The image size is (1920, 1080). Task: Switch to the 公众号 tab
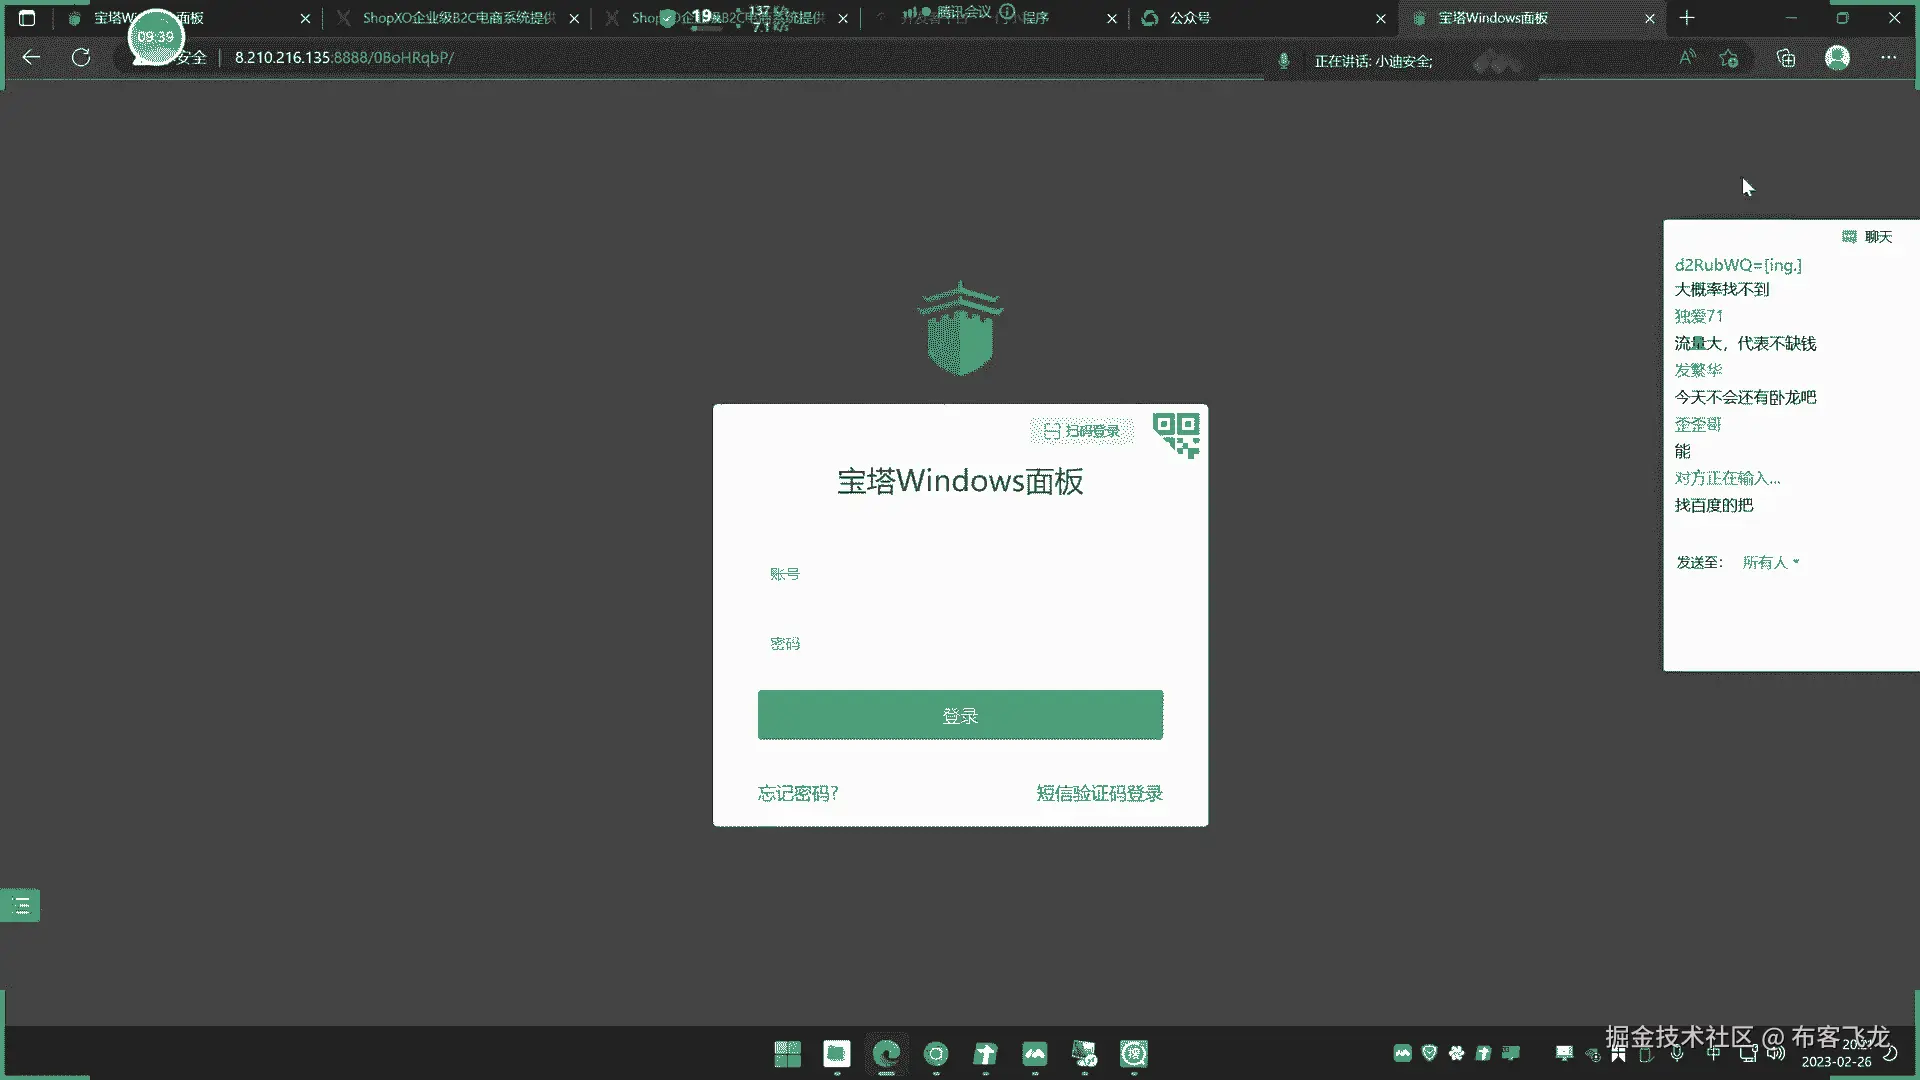click(1190, 18)
